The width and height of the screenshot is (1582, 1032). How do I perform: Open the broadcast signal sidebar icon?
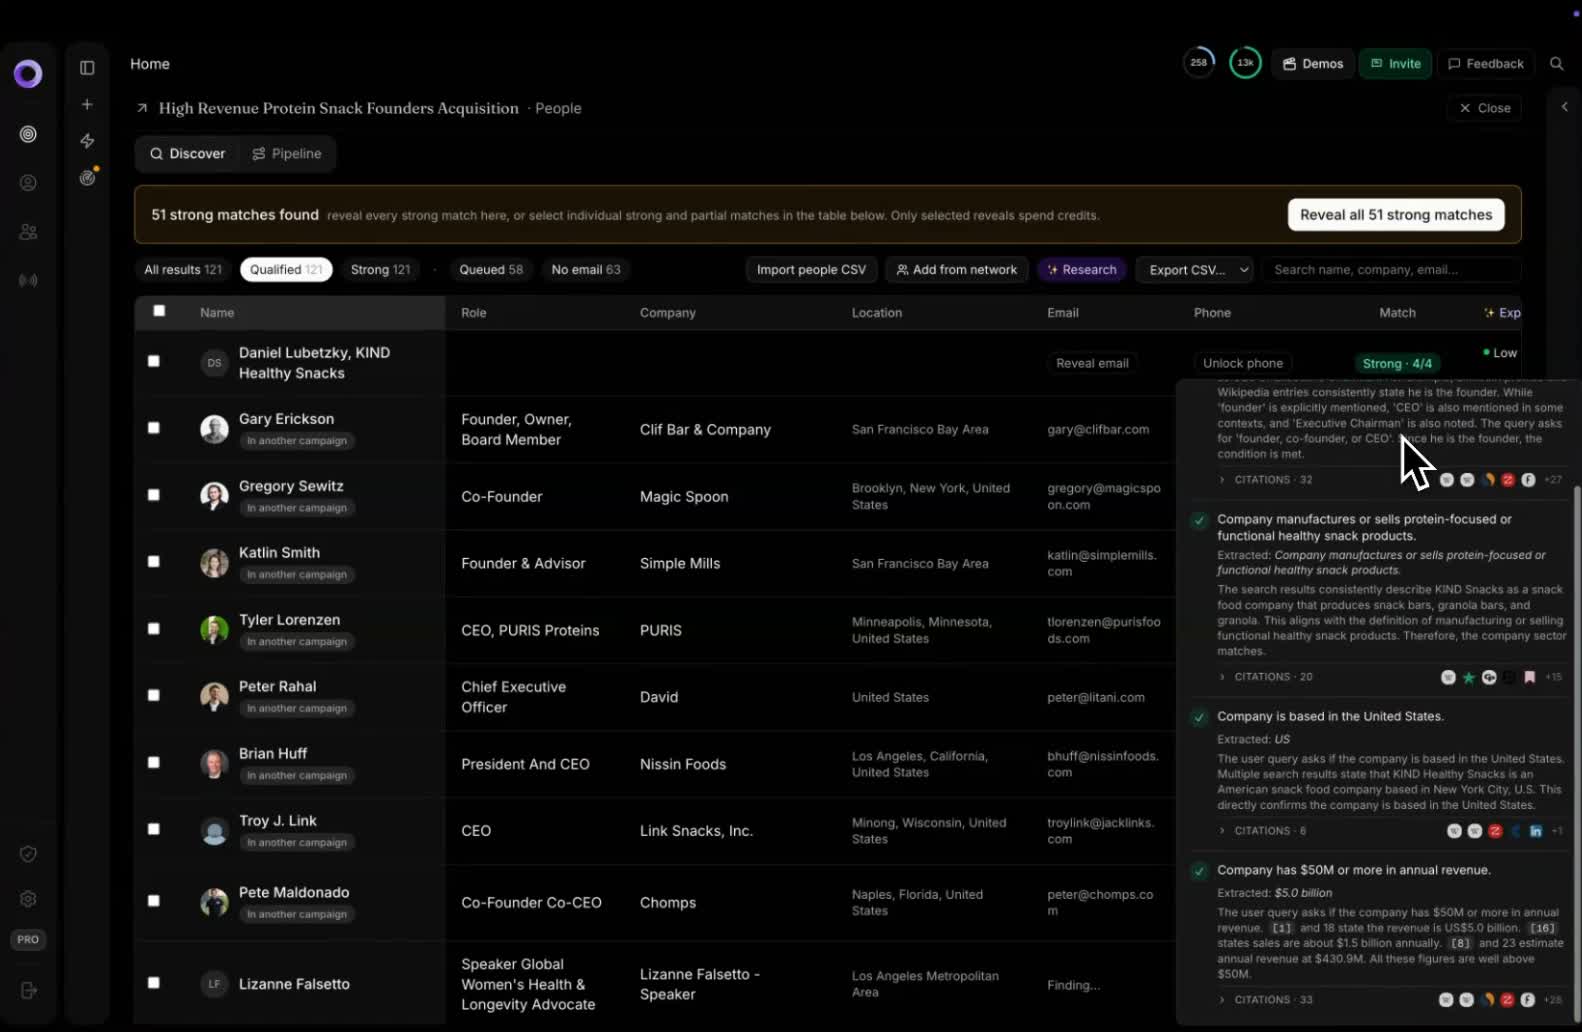pos(28,281)
